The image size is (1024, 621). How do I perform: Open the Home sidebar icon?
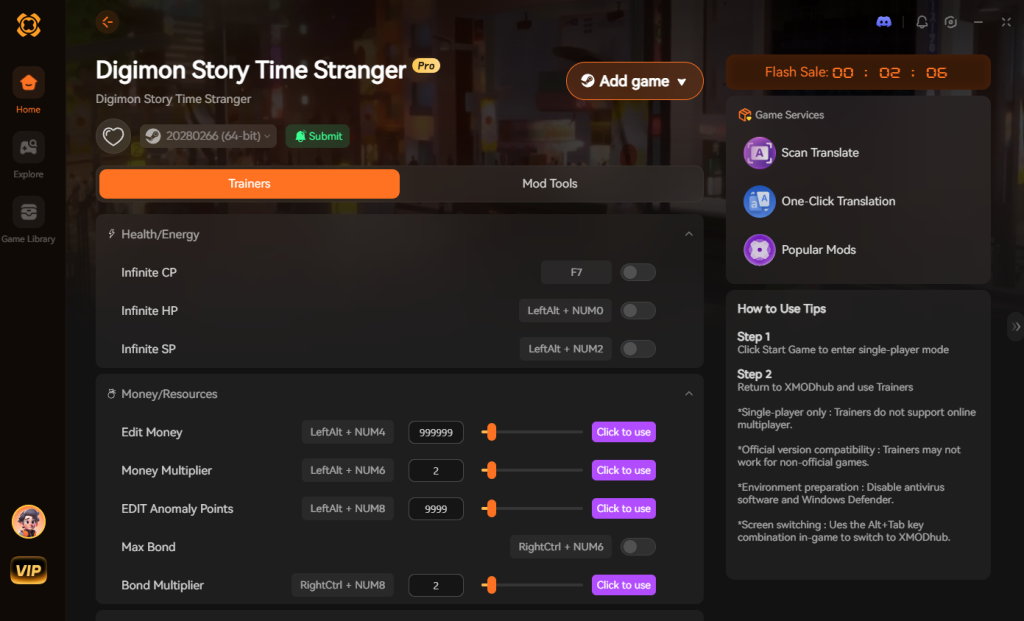point(28,83)
